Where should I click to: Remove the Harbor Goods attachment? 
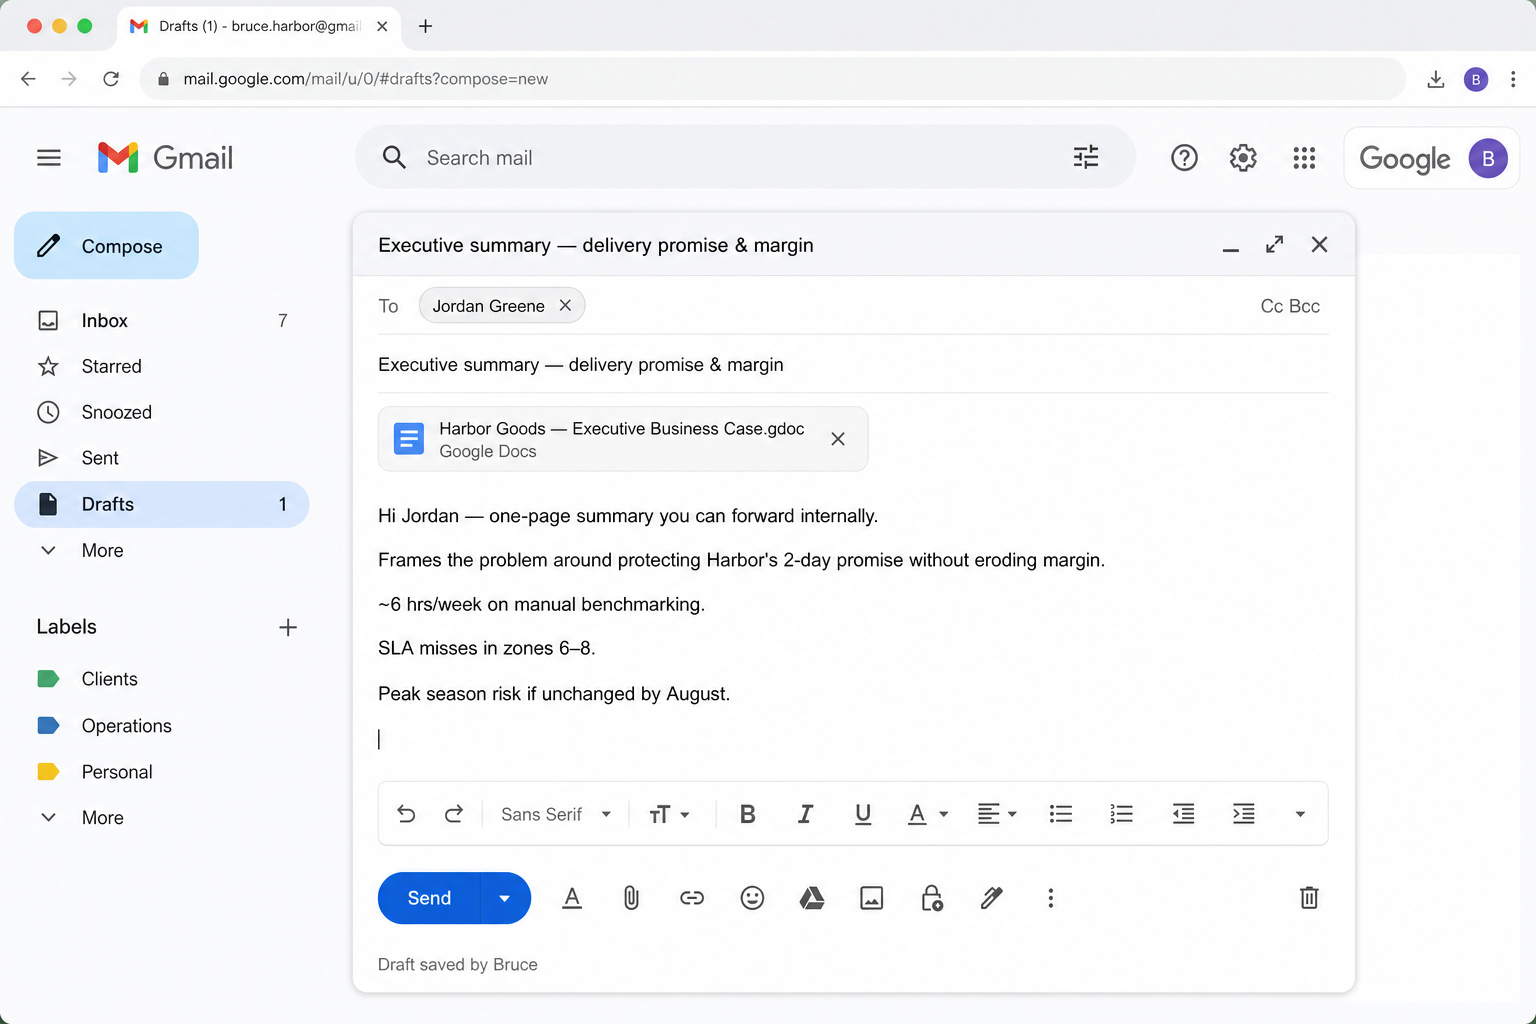tap(838, 439)
